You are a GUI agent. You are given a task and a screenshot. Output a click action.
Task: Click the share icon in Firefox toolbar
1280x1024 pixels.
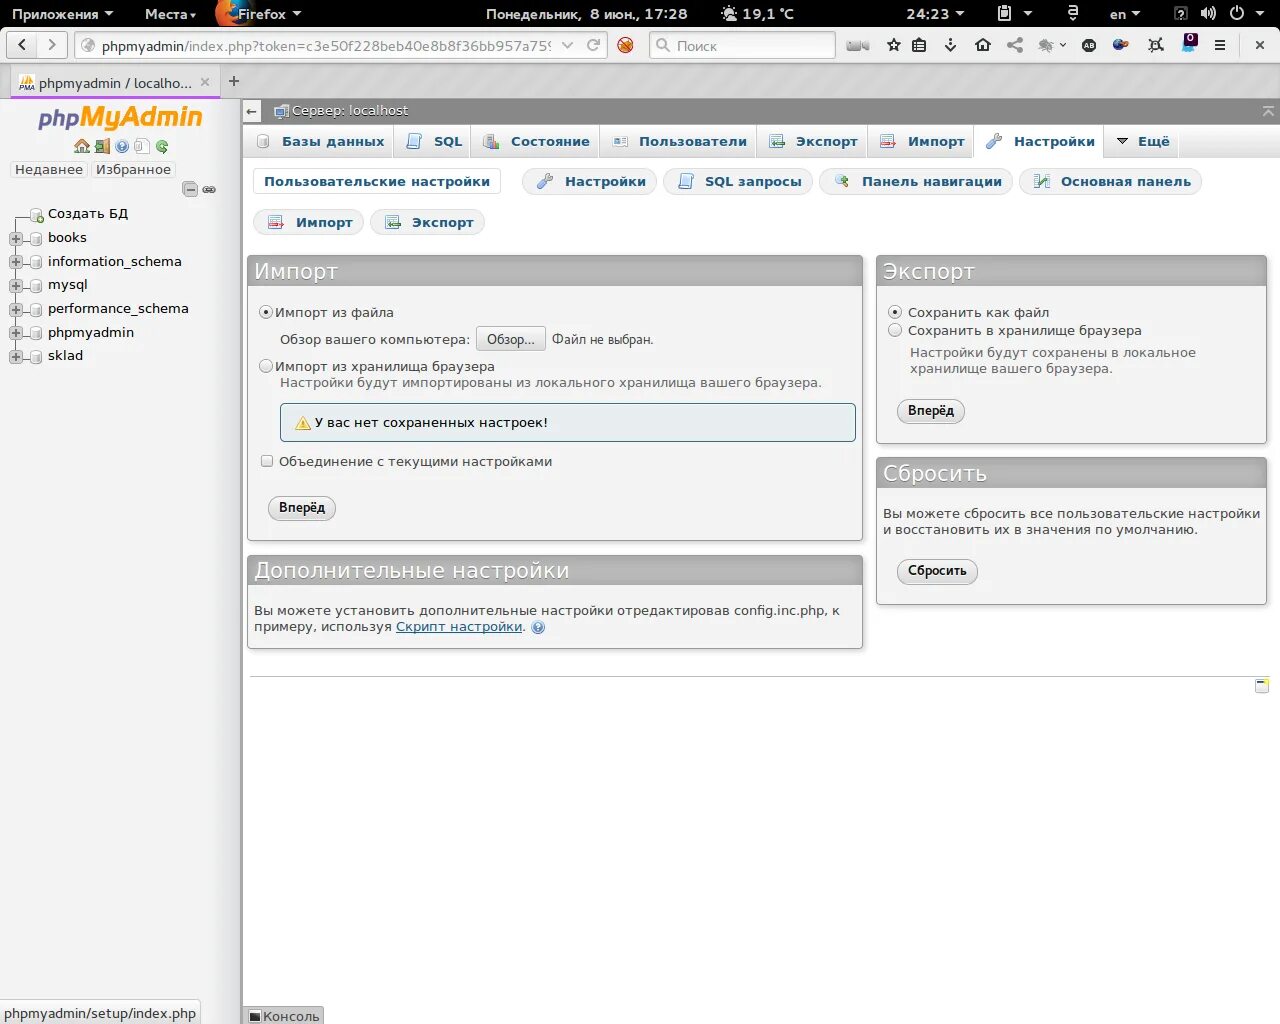(x=1015, y=45)
